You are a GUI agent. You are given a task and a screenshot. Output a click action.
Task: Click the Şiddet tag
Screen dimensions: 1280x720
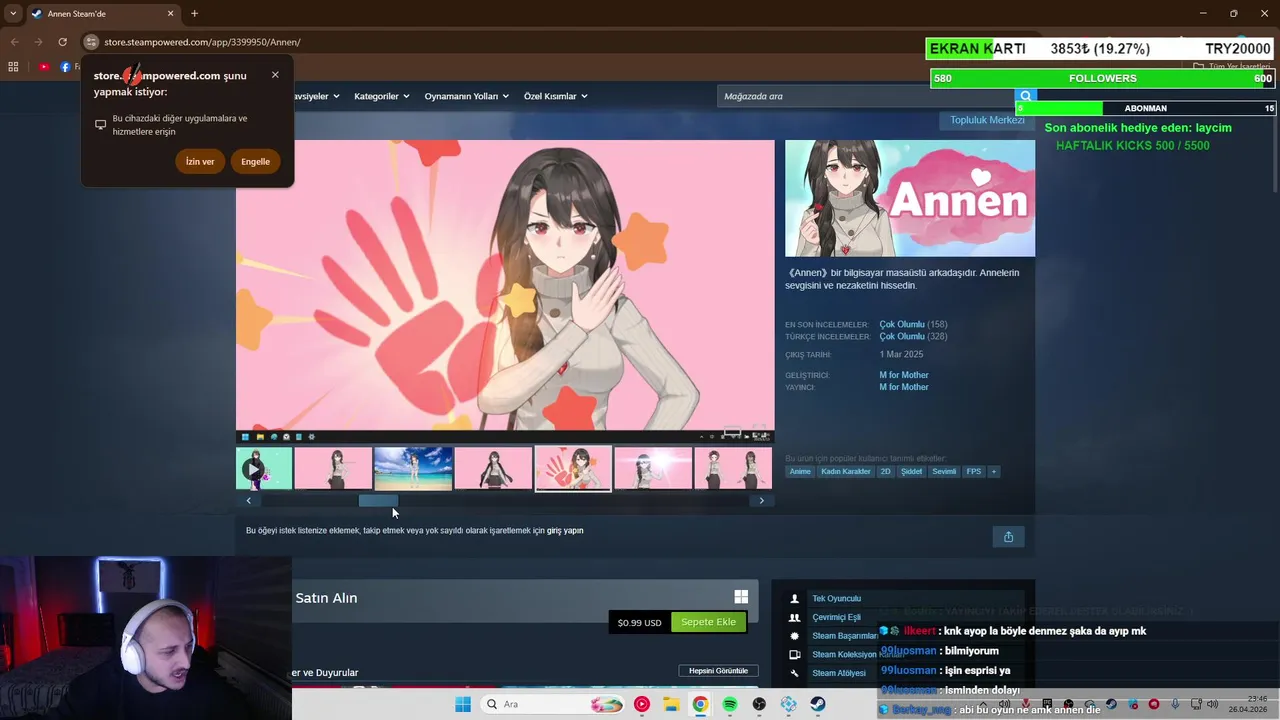[x=911, y=471]
